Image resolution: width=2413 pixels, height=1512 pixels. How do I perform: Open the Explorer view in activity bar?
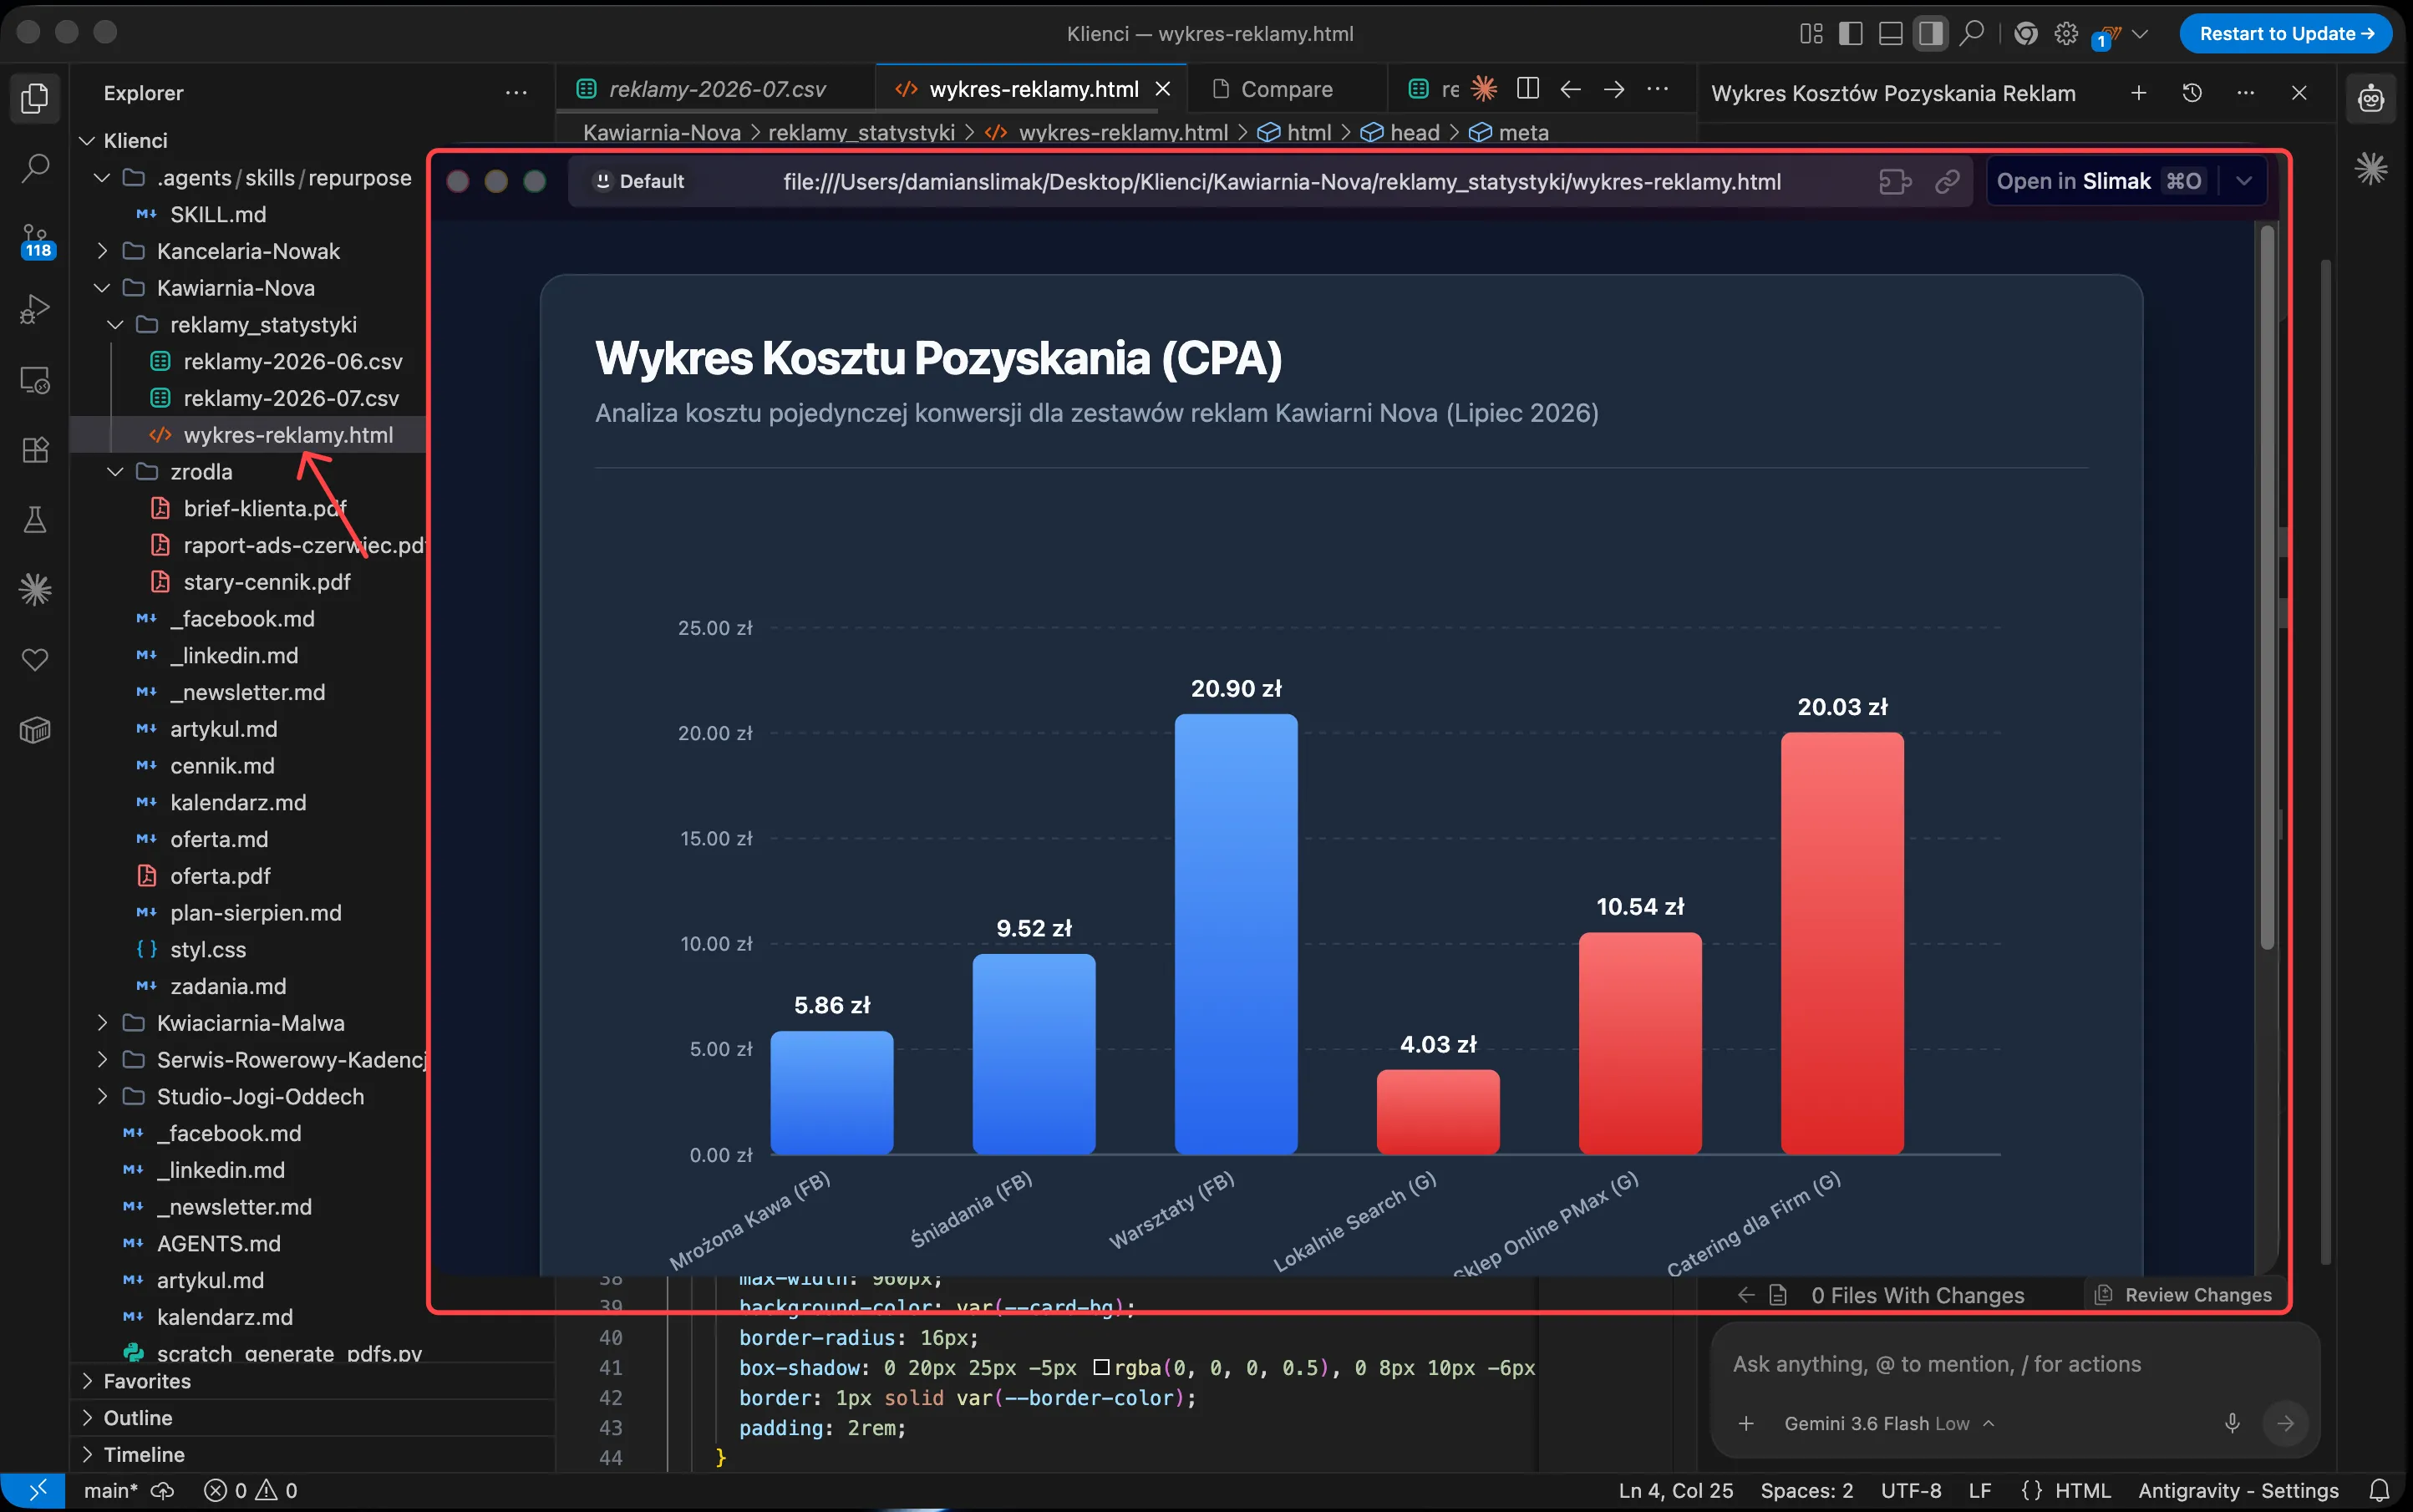pos(35,98)
